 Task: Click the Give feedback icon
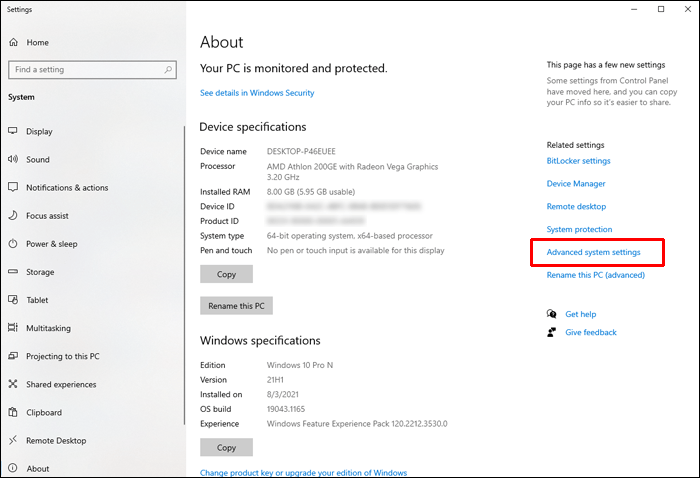551,332
